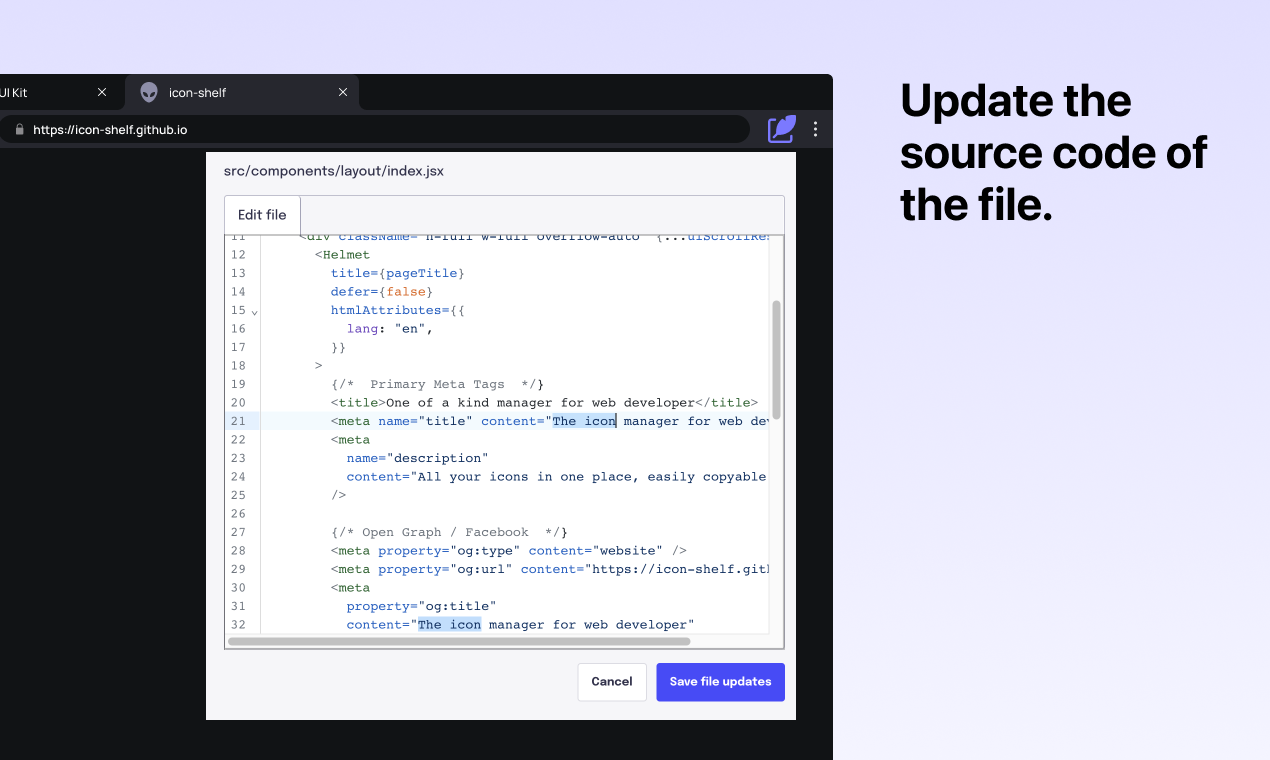Click the Cancel button
Screen dimensions: 1270x760
pos(612,682)
